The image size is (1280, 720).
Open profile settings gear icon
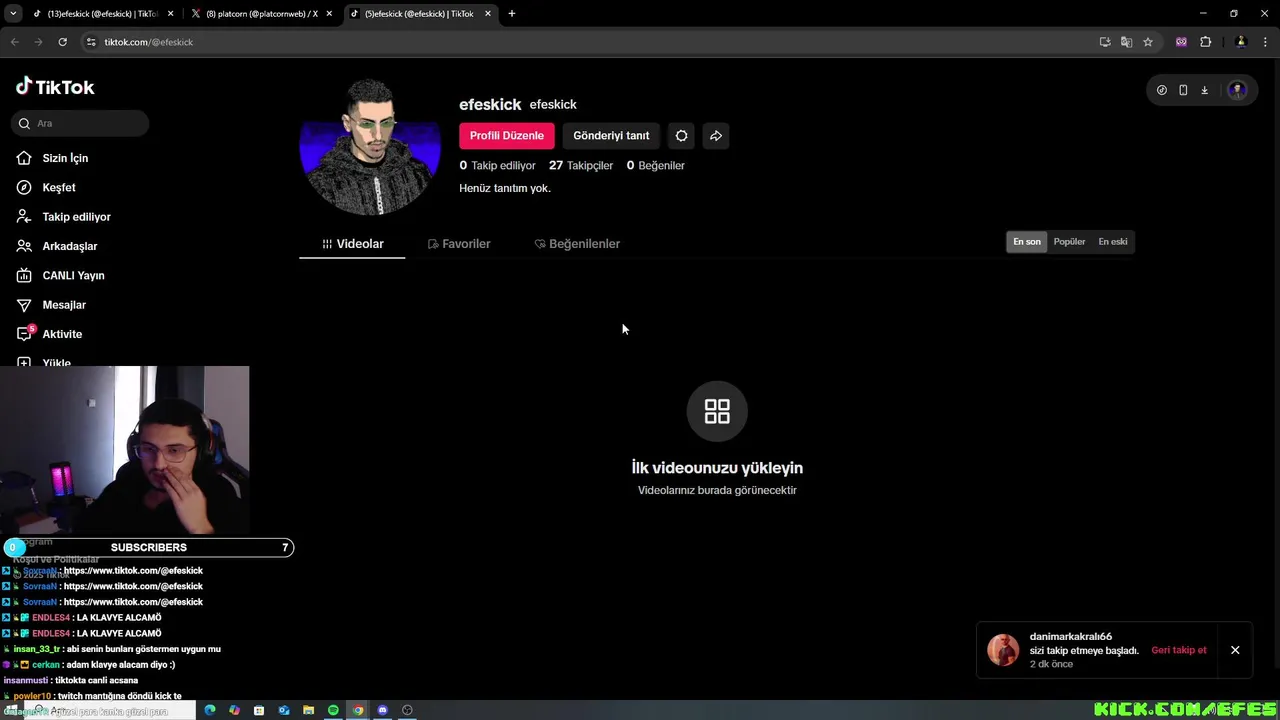pyautogui.click(x=681, y=136)
